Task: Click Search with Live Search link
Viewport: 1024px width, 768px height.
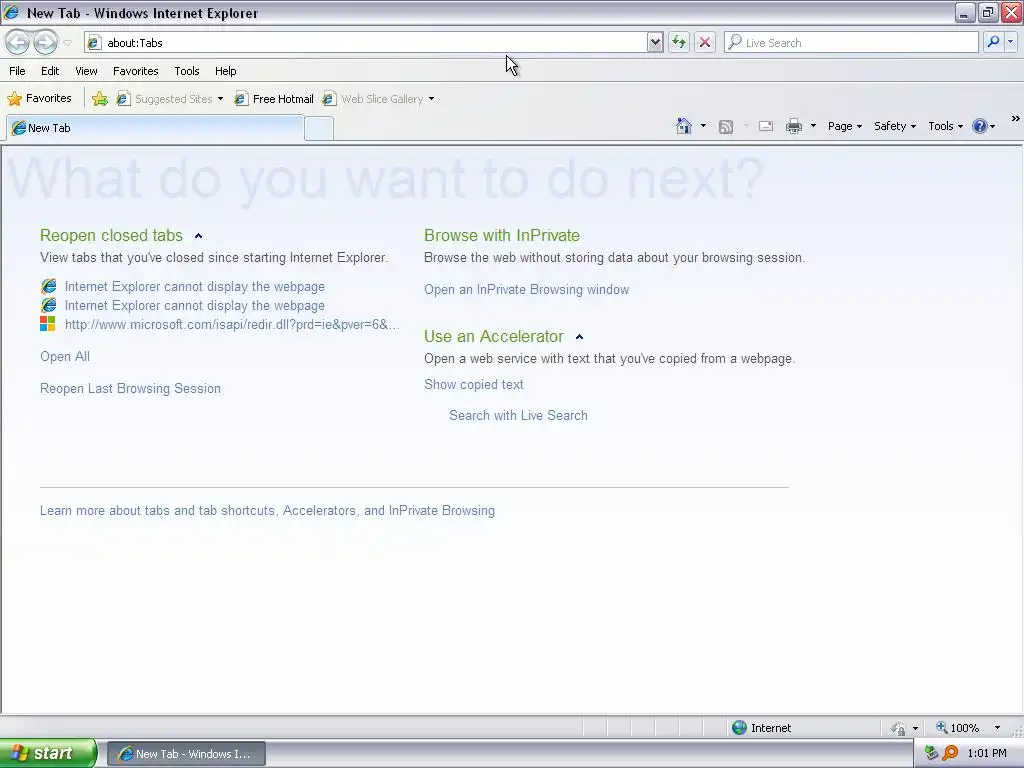Action: (x=518, y=415)
